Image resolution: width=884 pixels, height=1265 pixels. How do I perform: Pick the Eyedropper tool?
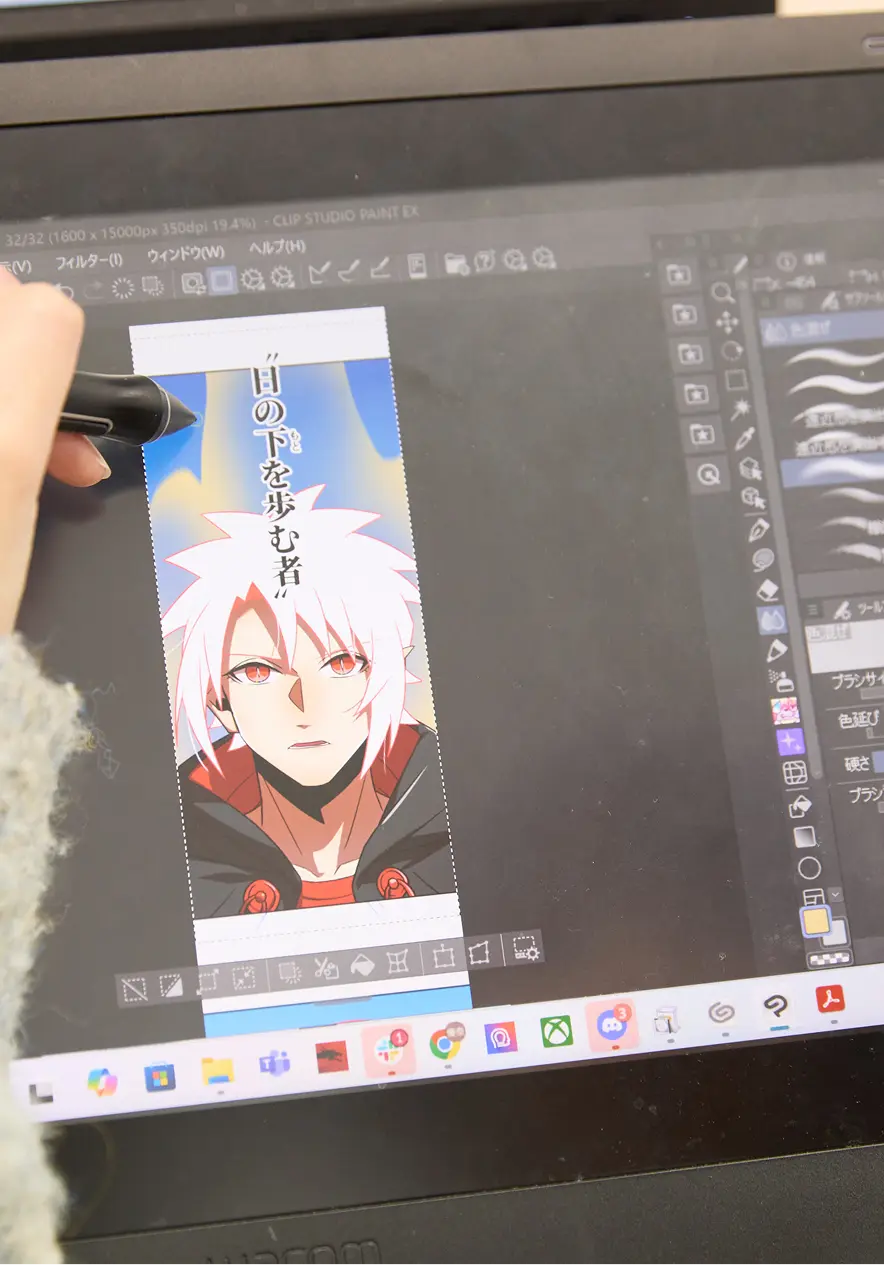745,438
